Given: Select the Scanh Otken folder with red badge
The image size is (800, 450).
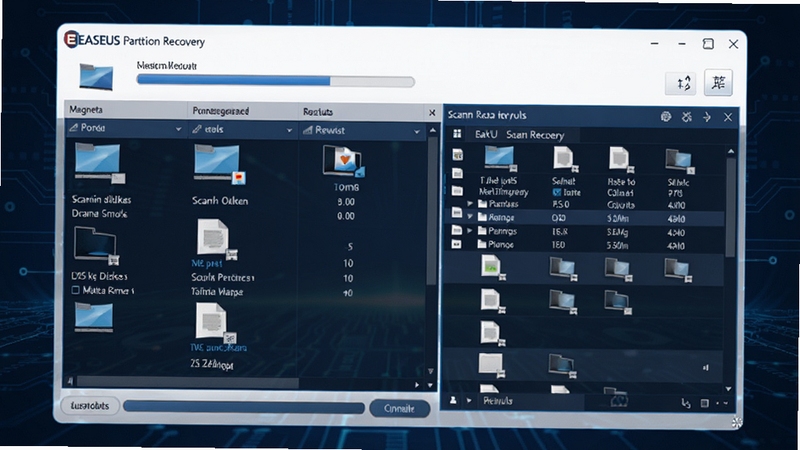Looking at the screenshot, I should [x=219, y=164].
